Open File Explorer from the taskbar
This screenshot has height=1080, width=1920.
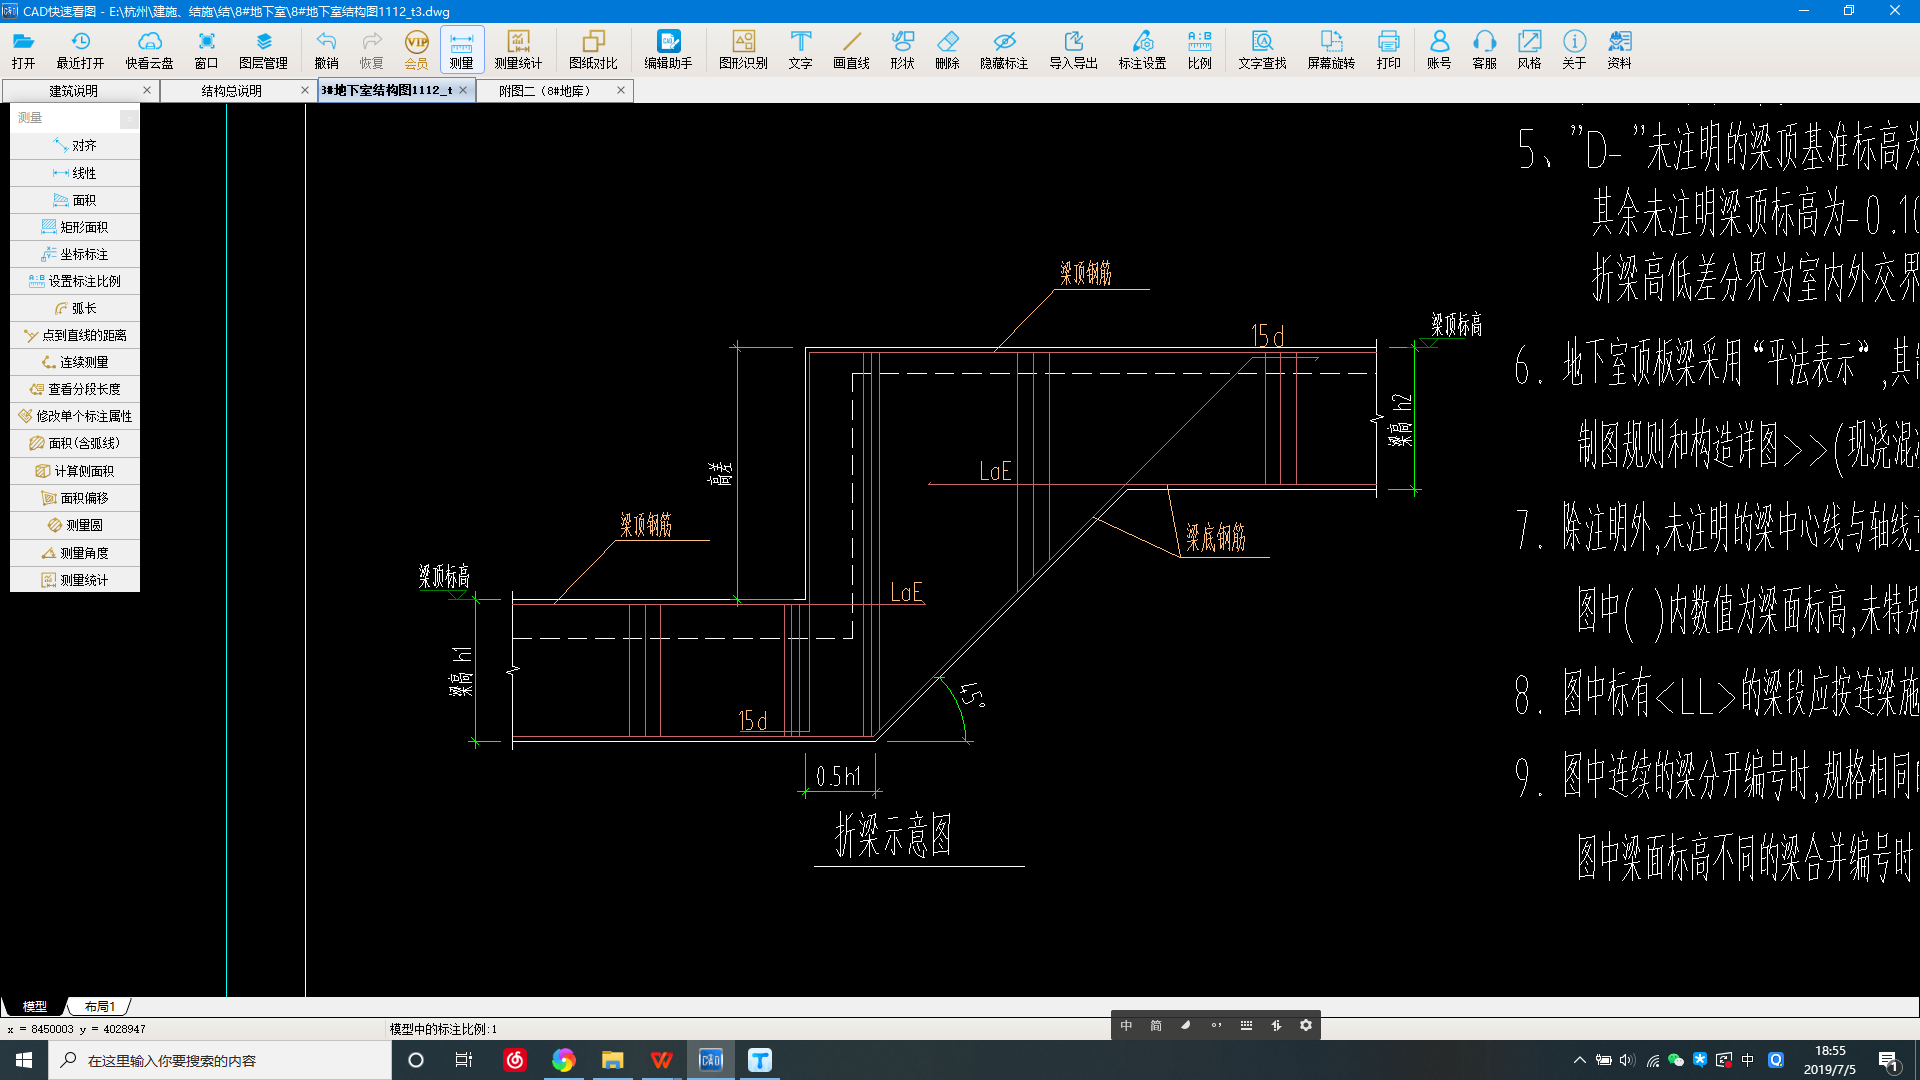pos(612,1060)
